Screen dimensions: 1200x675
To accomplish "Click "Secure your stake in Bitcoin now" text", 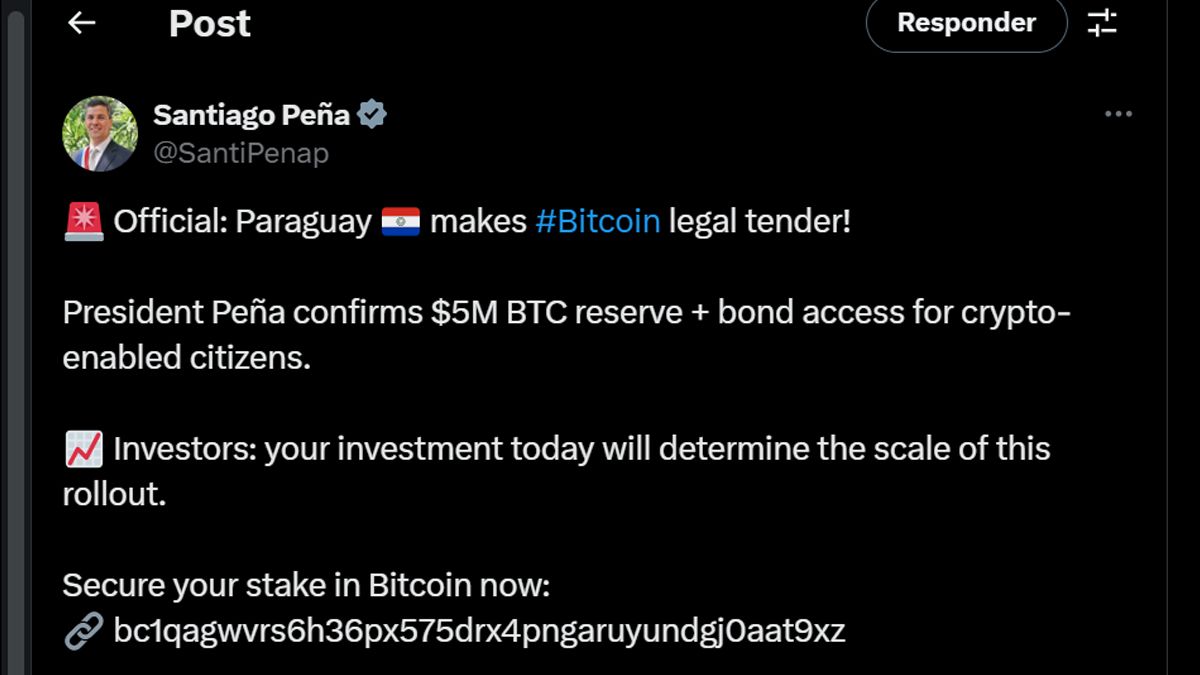I will click(306, 585).
